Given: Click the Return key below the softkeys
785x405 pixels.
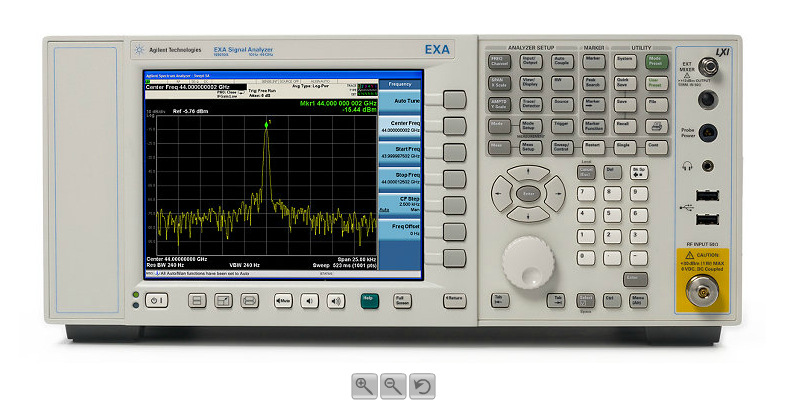Looking at the screenshot, I should pyautogui.click(x=455, y=300).
